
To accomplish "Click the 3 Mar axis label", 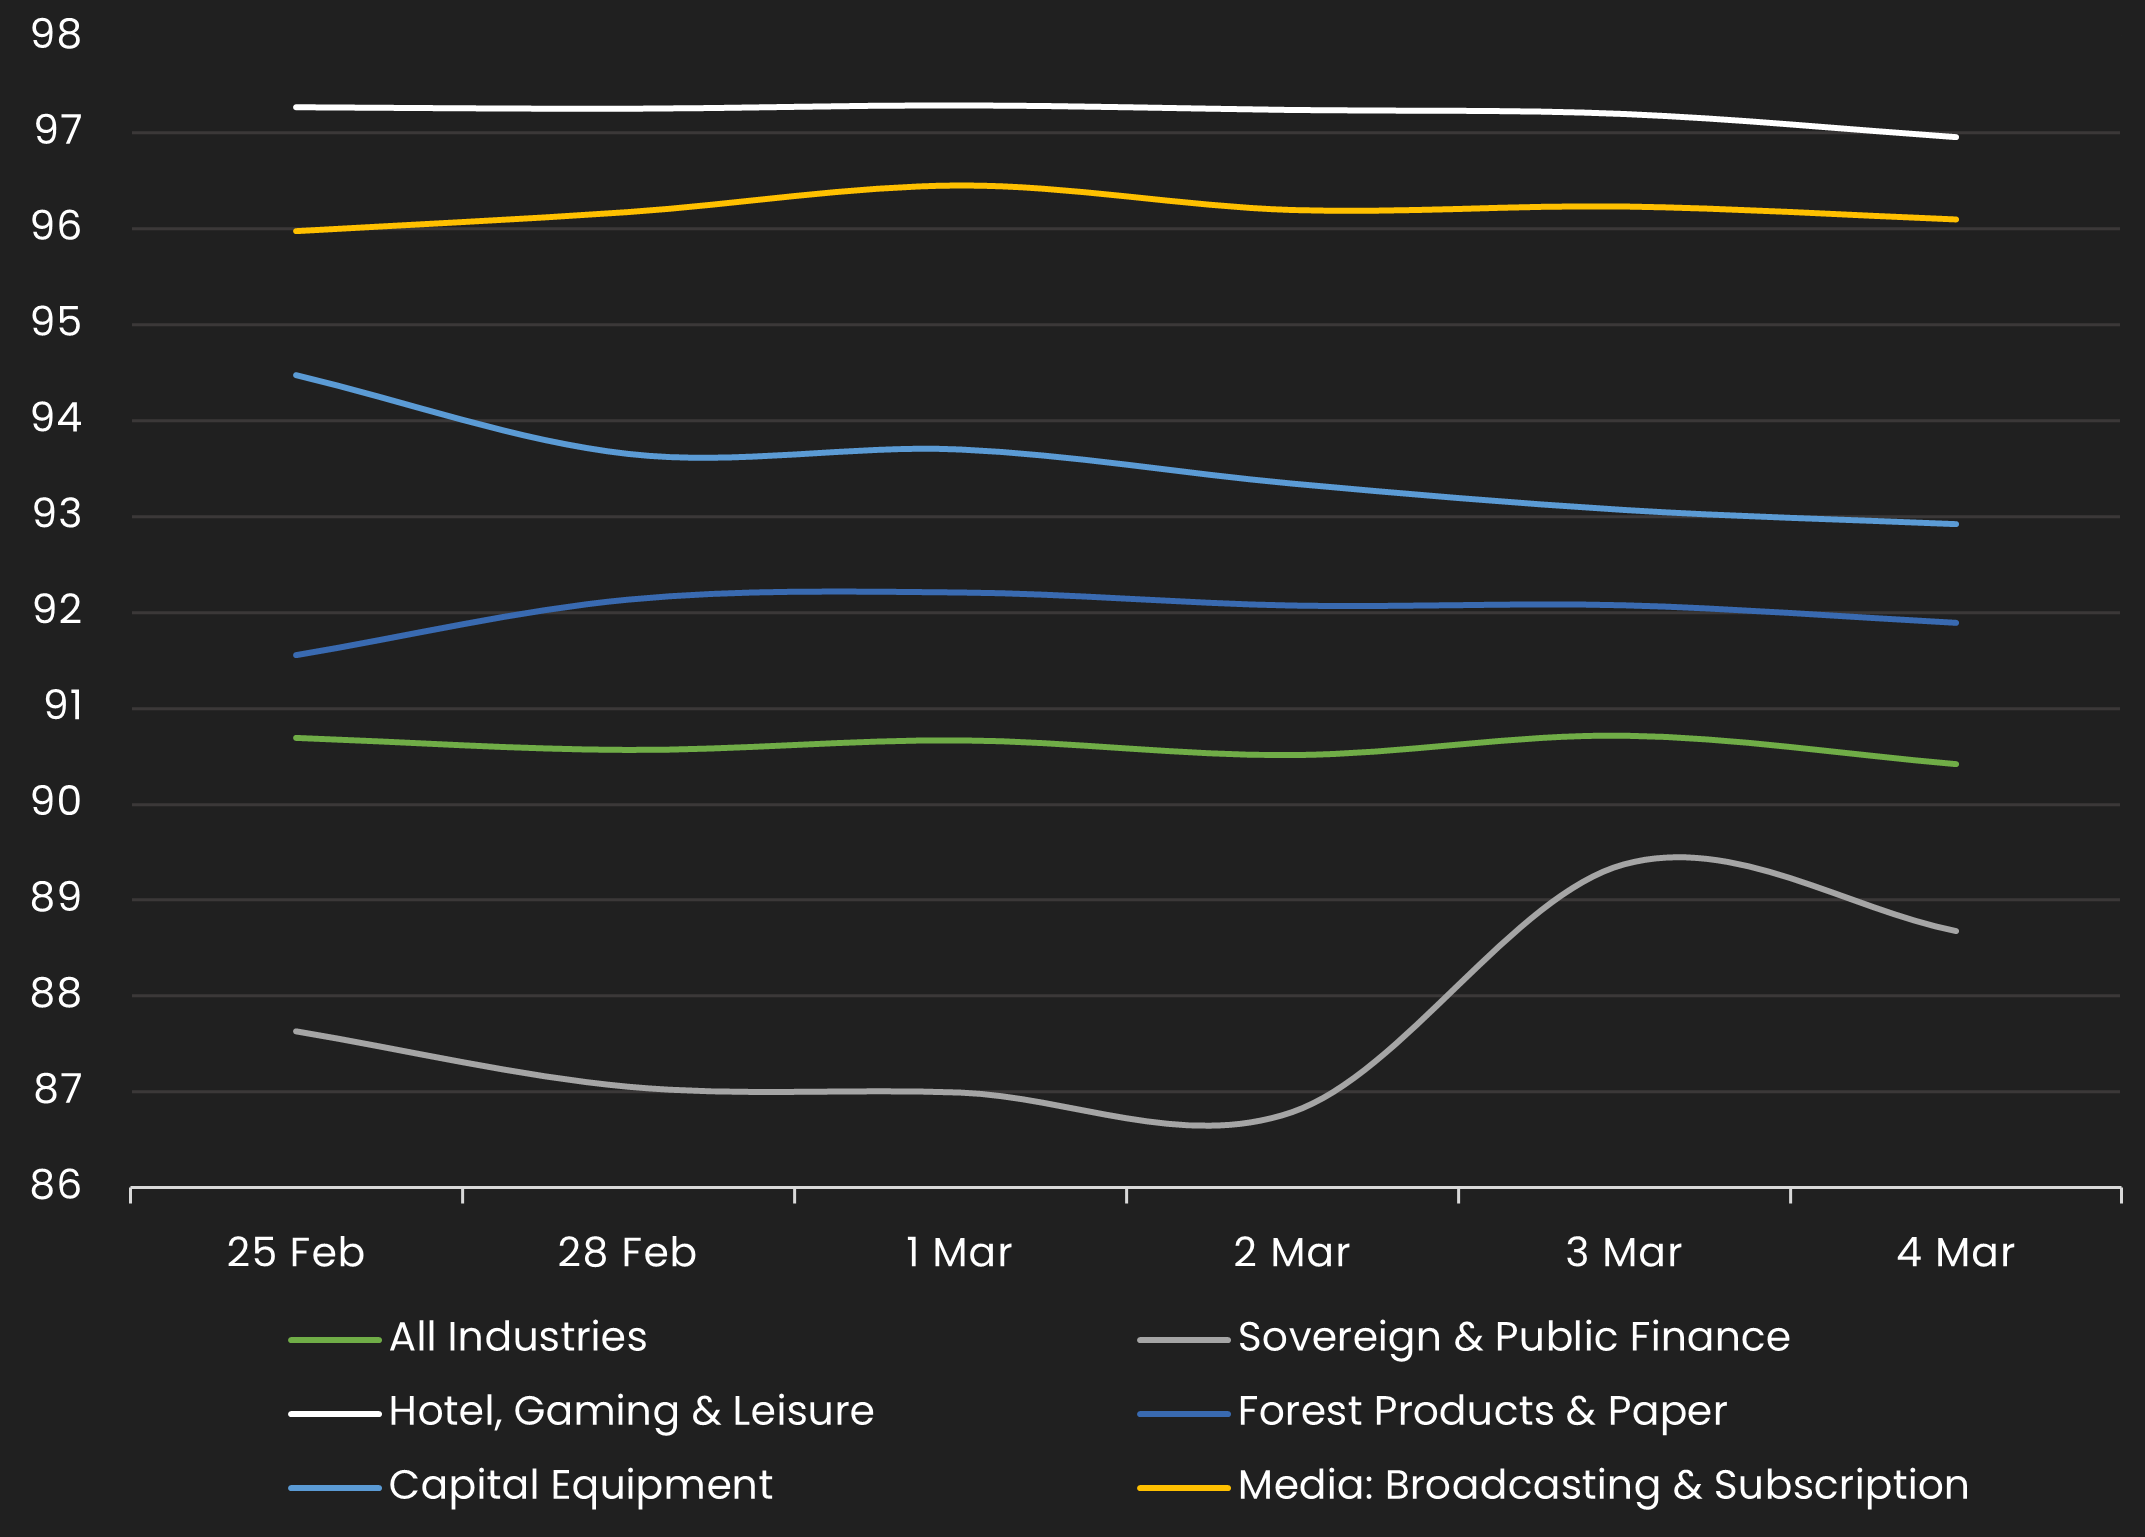I will pos(1623,1253).
